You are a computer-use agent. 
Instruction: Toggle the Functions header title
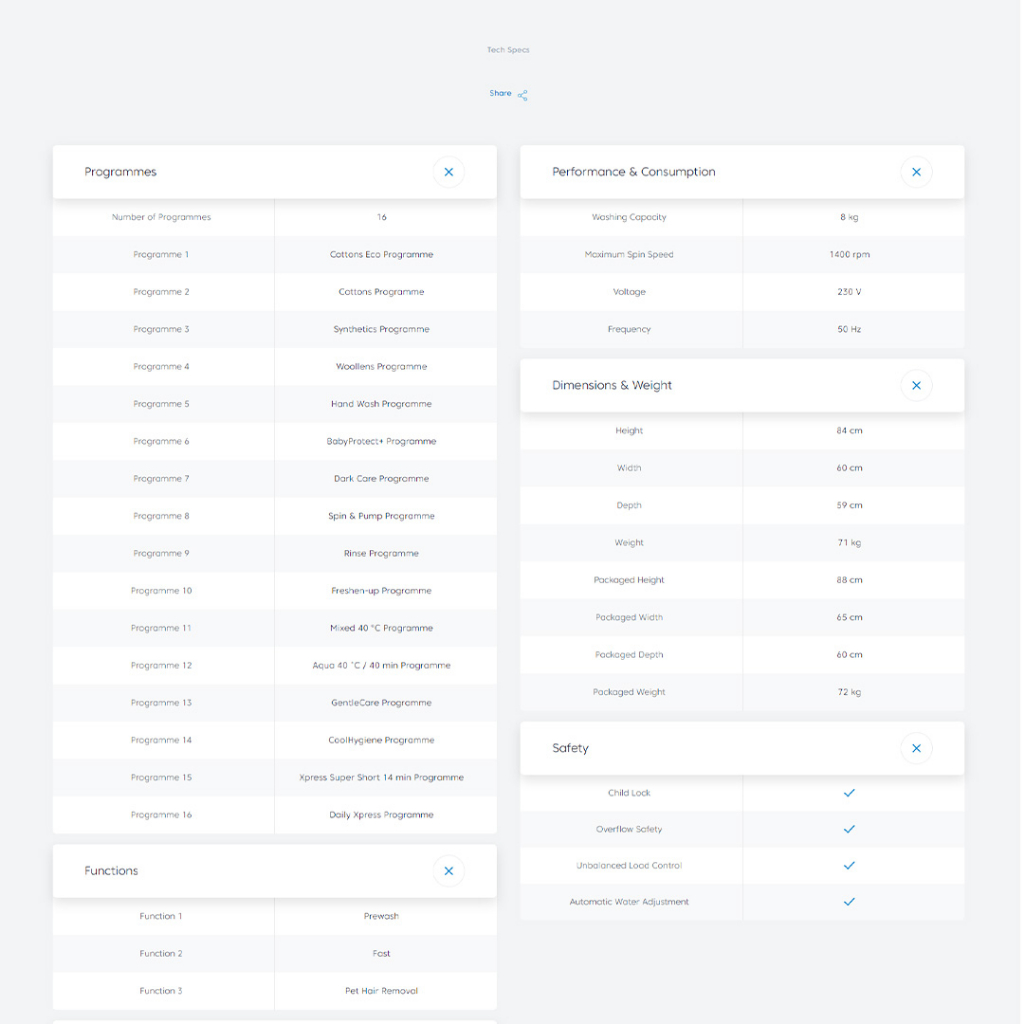pyautogui.click(x=111, y=871)
